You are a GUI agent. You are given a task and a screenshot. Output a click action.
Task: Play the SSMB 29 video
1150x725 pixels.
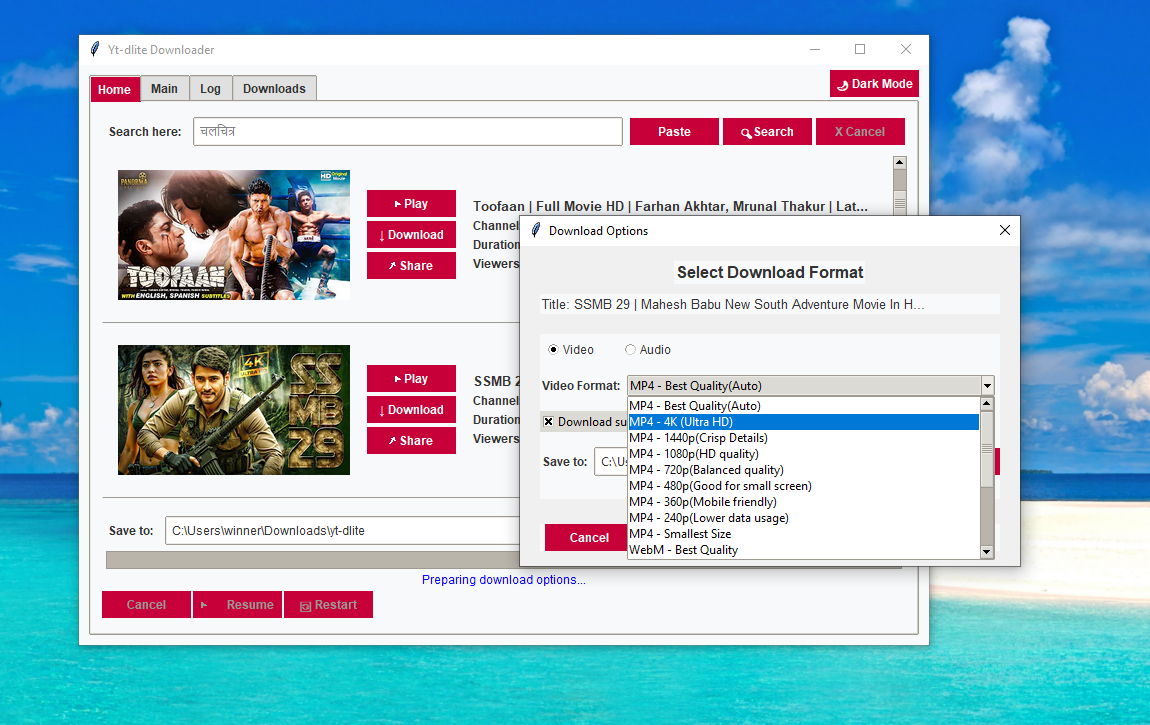(411, 379)
